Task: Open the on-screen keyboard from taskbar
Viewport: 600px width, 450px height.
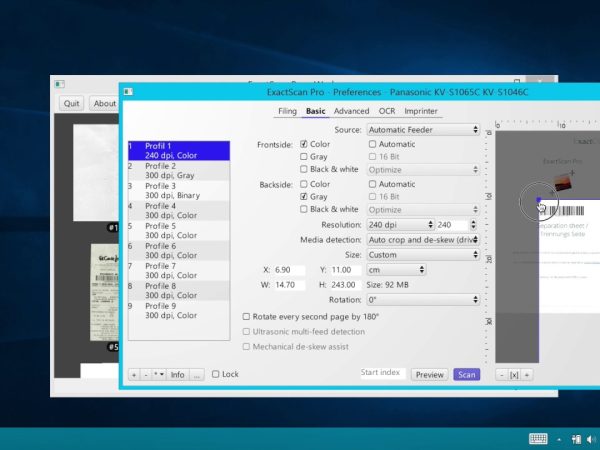Action: click(538, 439)
